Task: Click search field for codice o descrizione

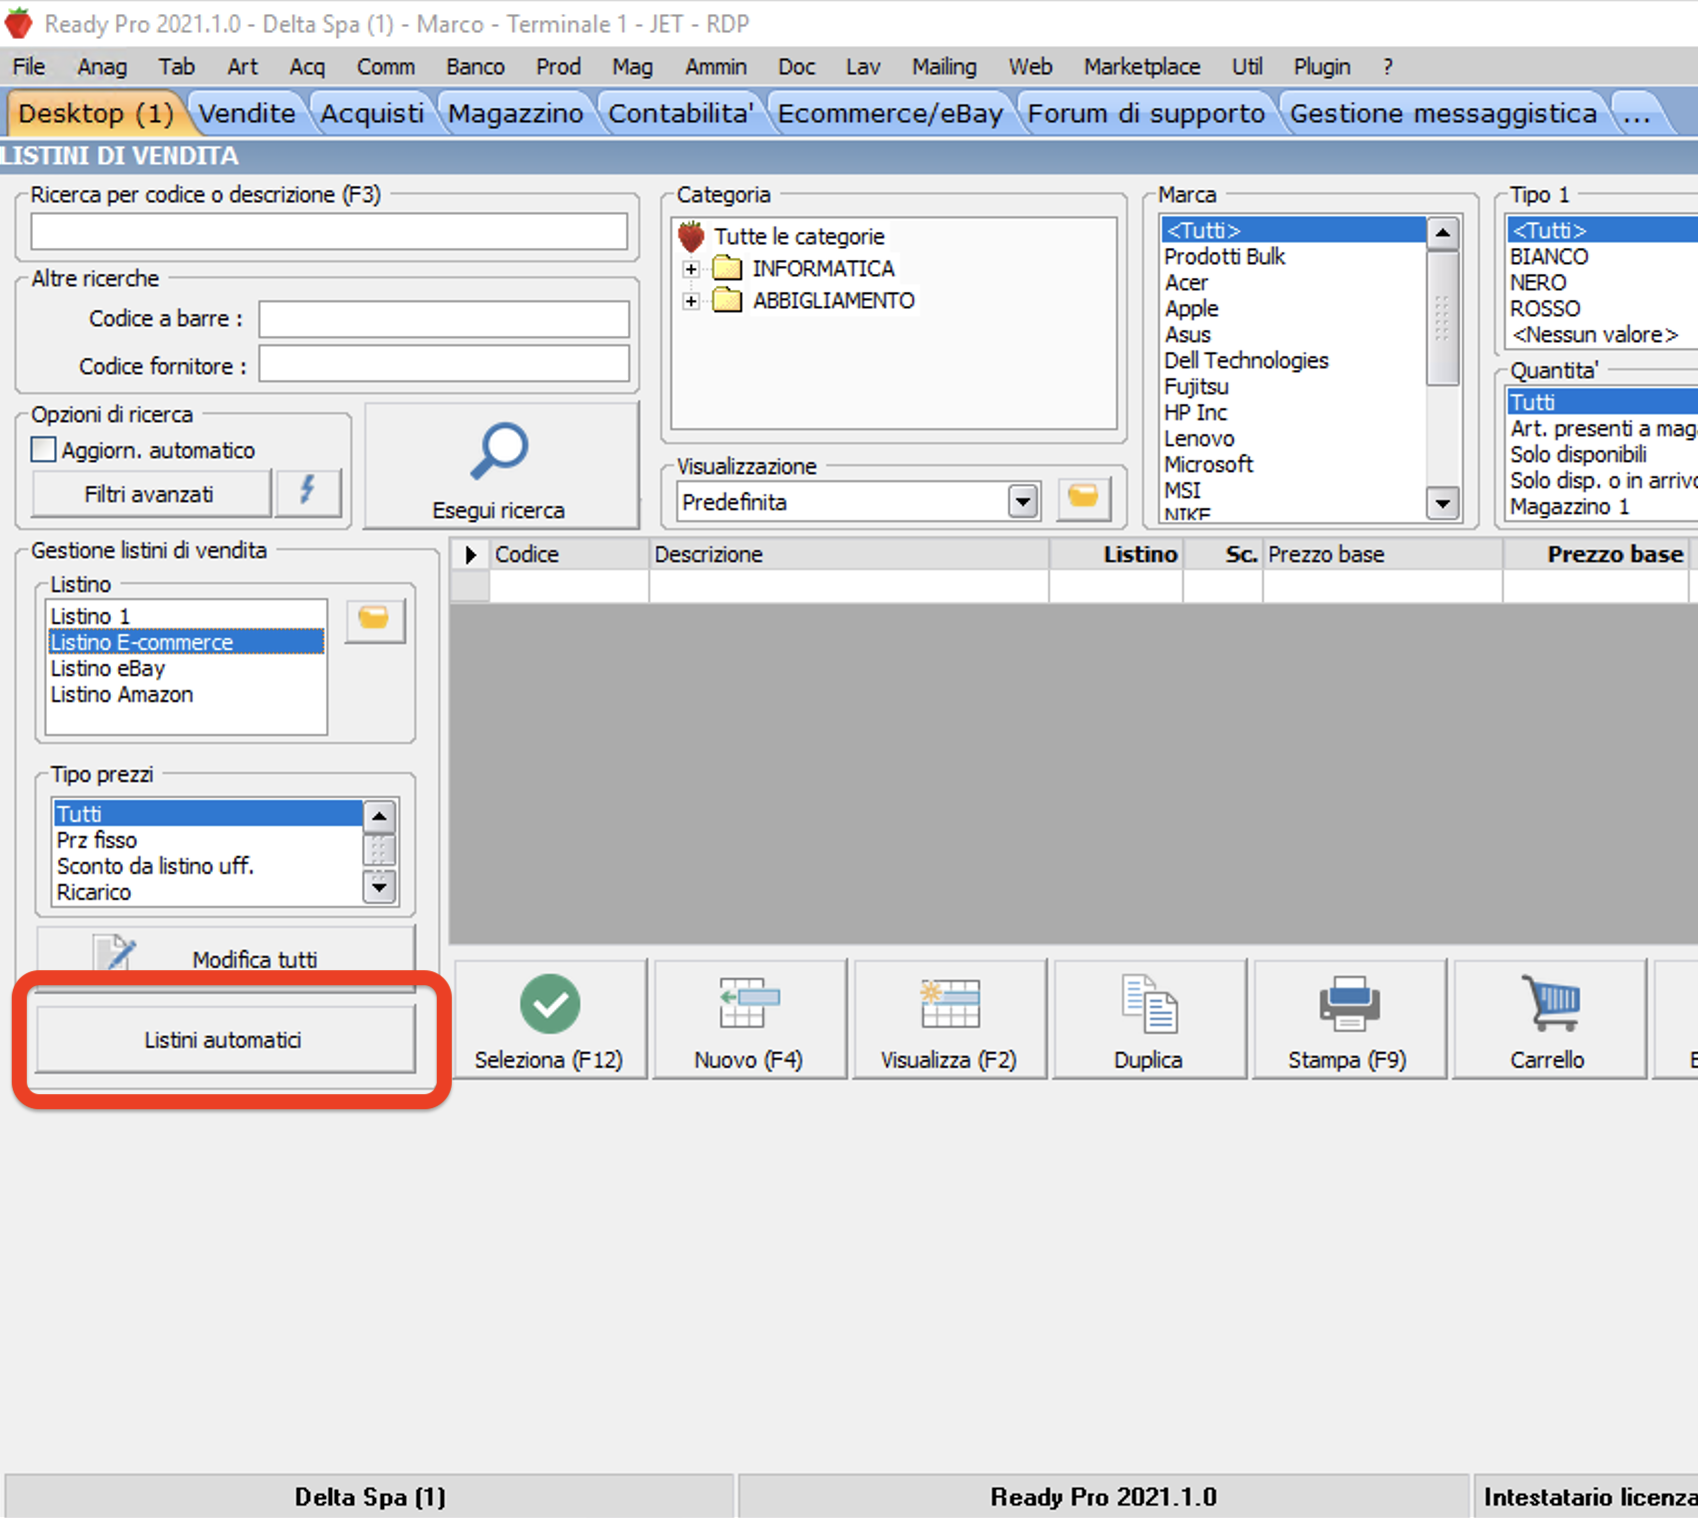Action: point(329,231)
